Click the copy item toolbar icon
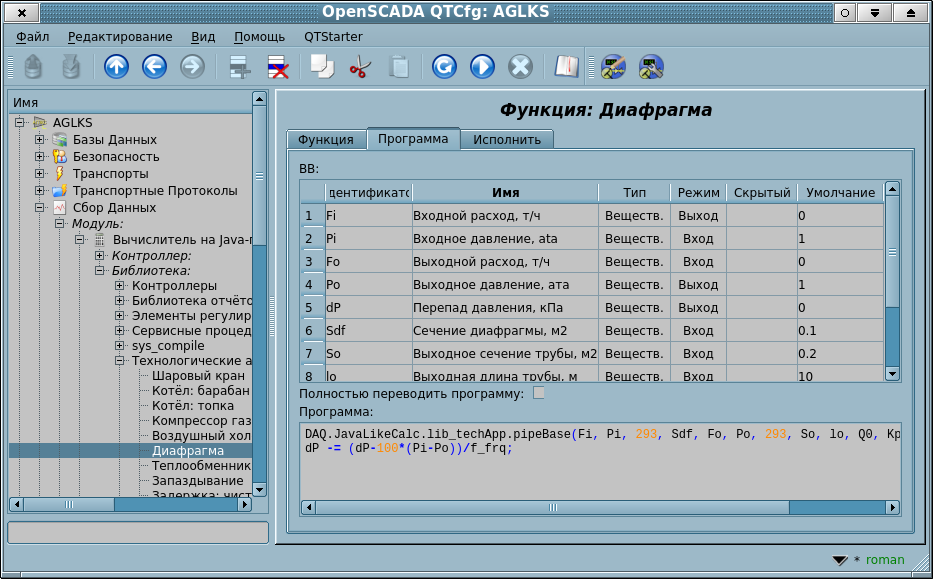The width and height of the screenshot is (933, 579). (x=322, y=67)
